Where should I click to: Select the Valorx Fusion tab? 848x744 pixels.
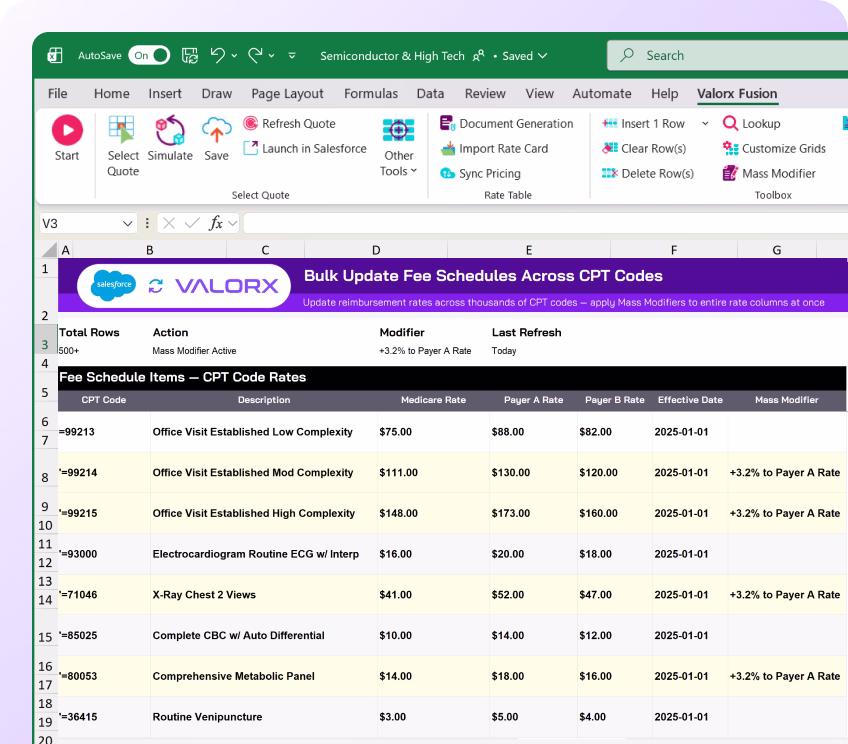[x=737, y=94]
